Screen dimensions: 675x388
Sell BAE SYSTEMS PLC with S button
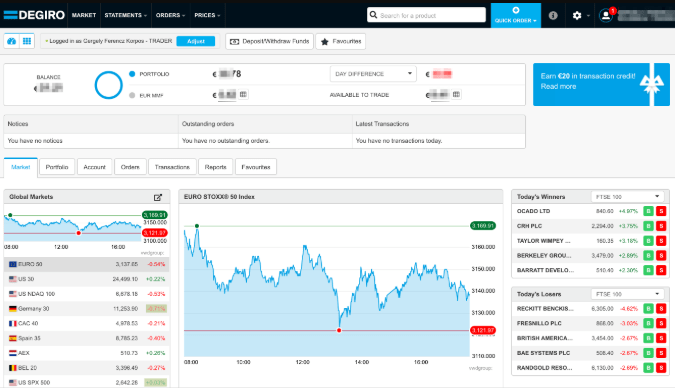point(661,353)
